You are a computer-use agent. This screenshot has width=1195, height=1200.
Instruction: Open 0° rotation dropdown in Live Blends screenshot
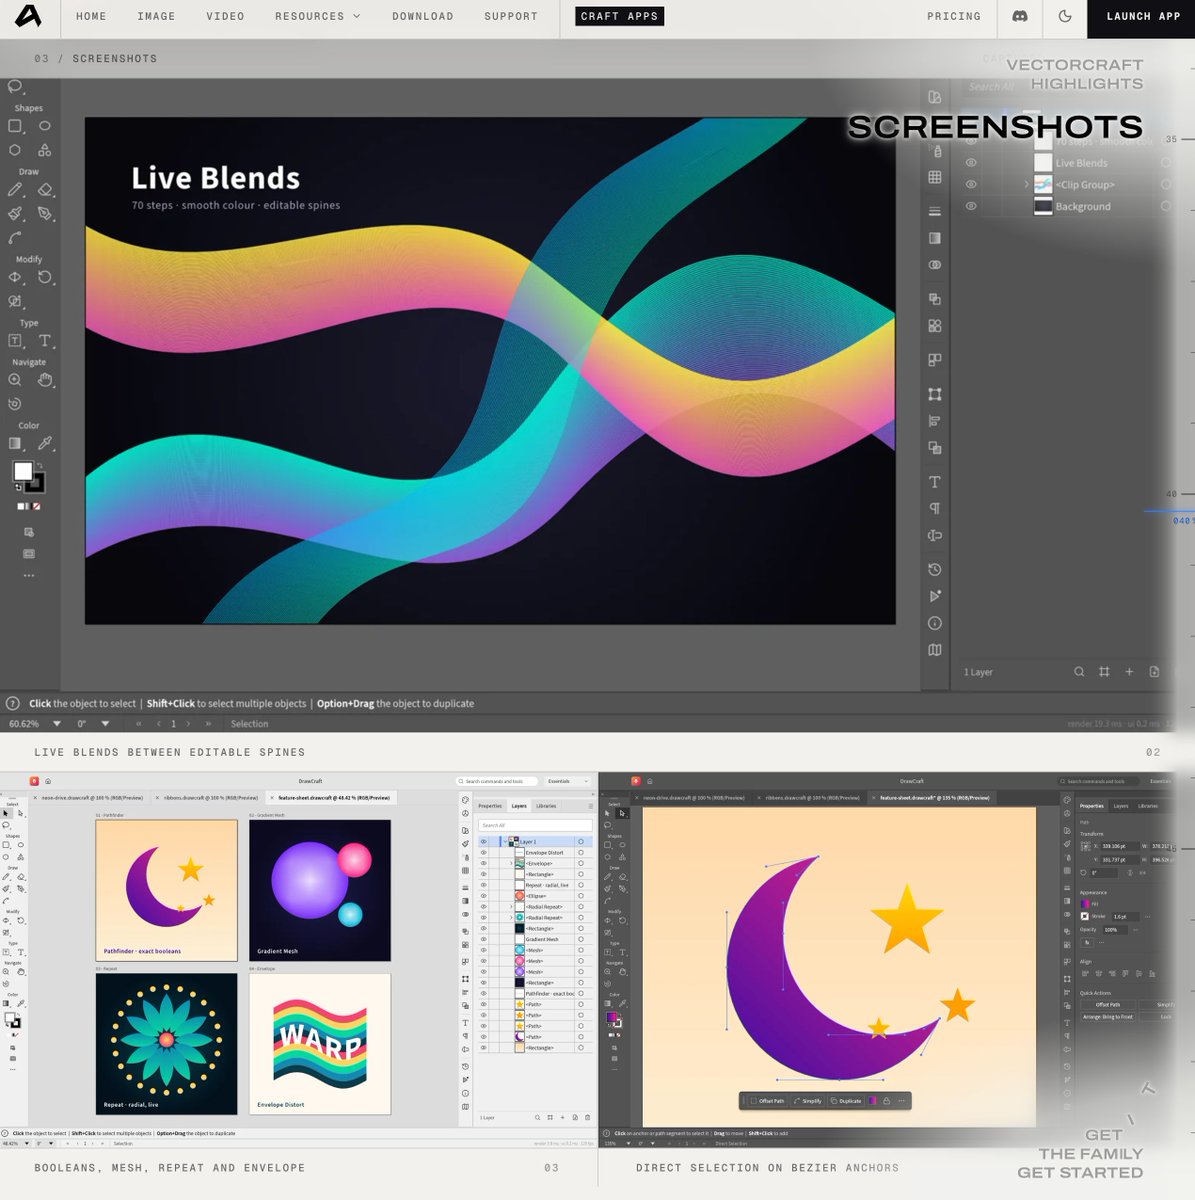pyautogui.click(x=105, y=724)
